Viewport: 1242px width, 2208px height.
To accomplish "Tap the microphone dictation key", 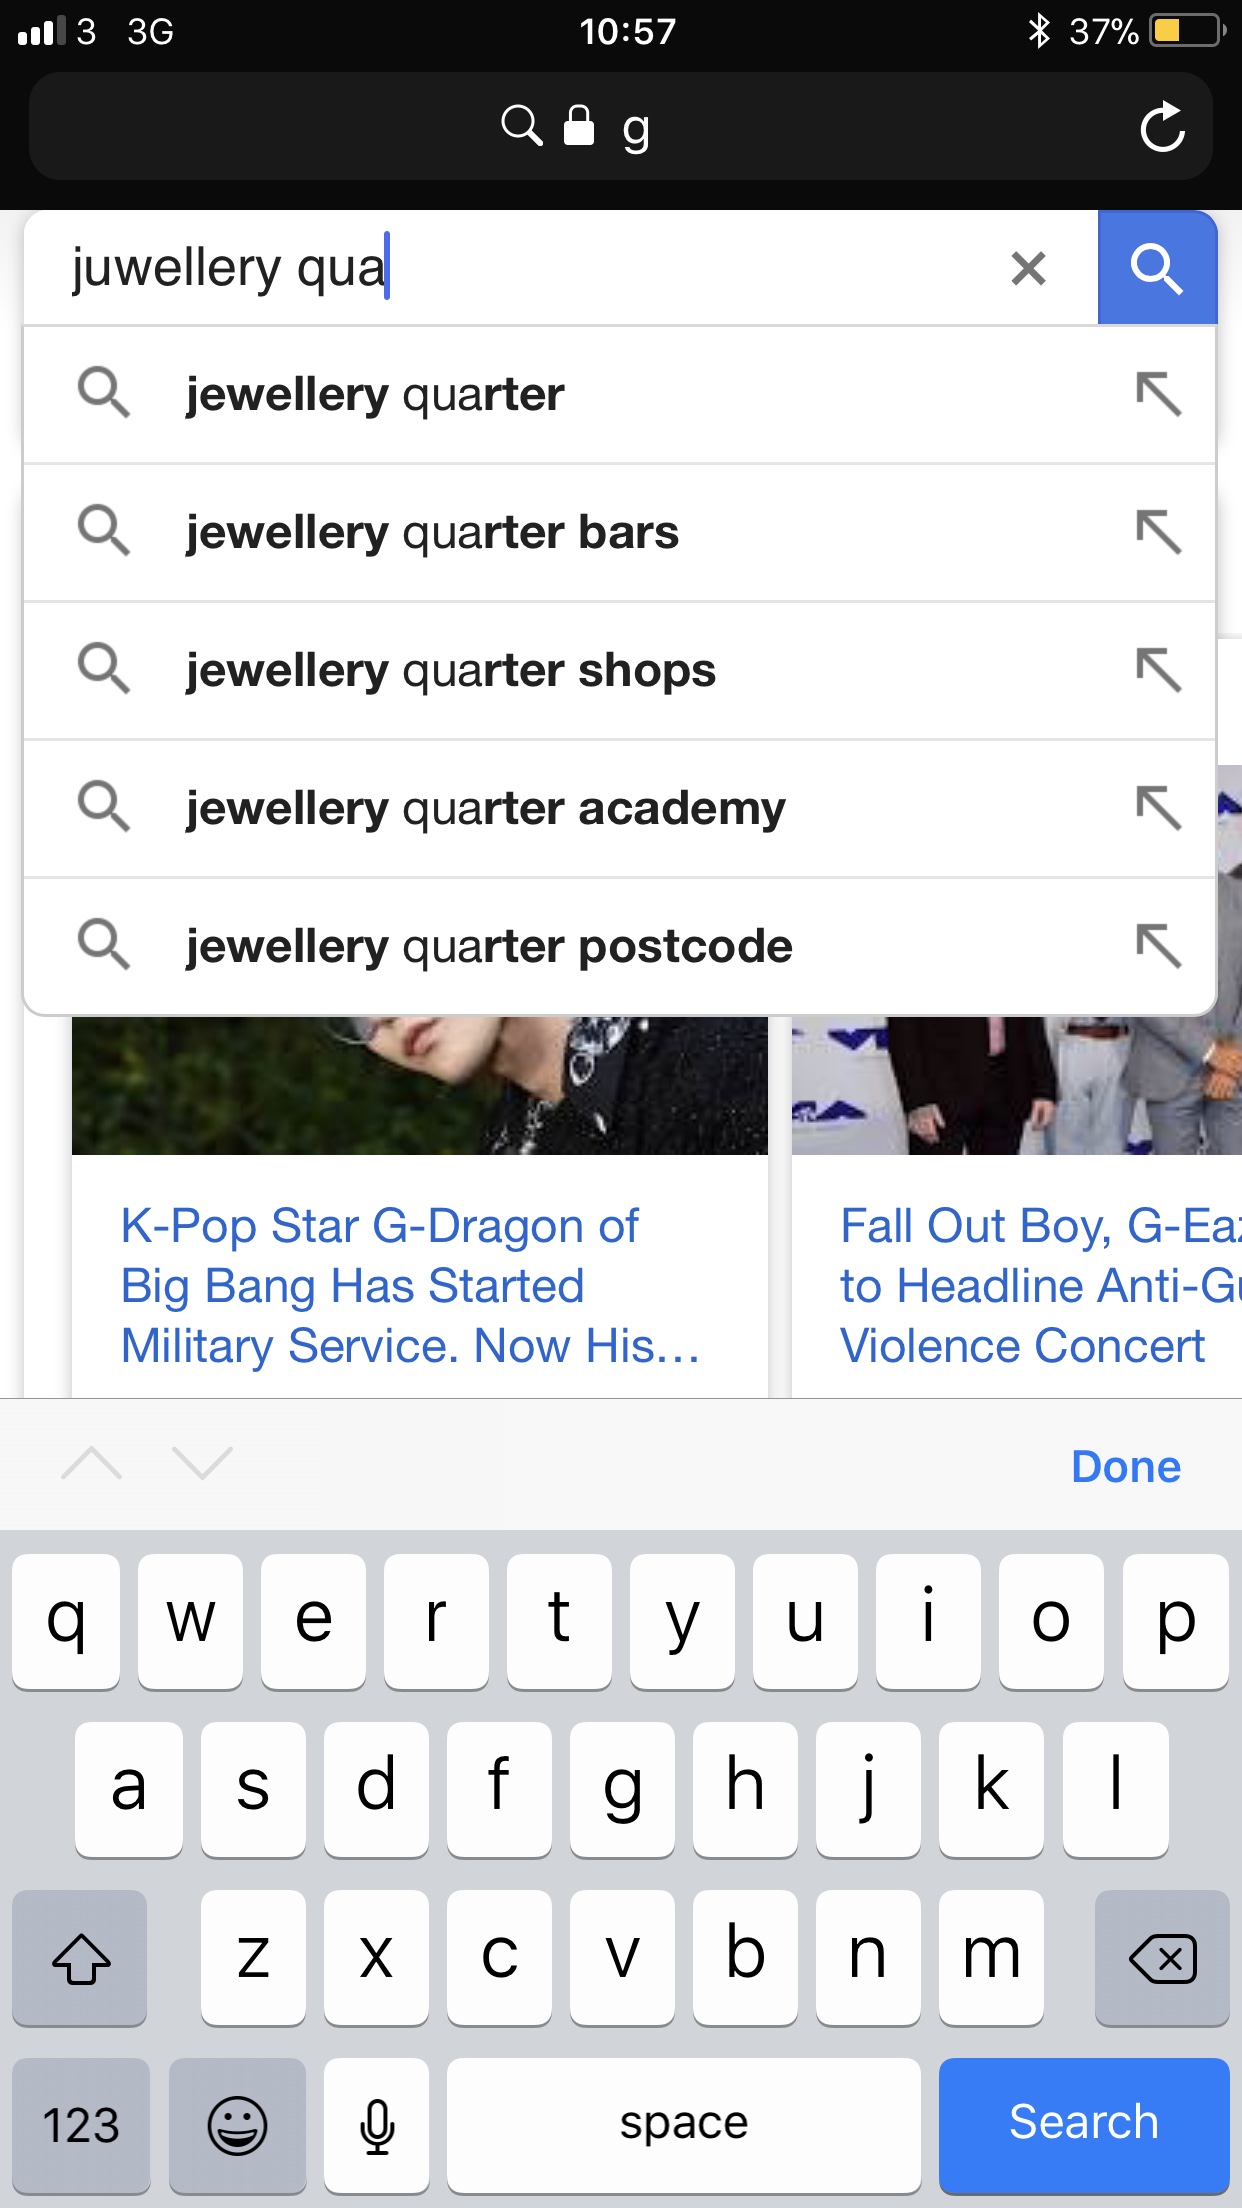I will coord(377,2124).
